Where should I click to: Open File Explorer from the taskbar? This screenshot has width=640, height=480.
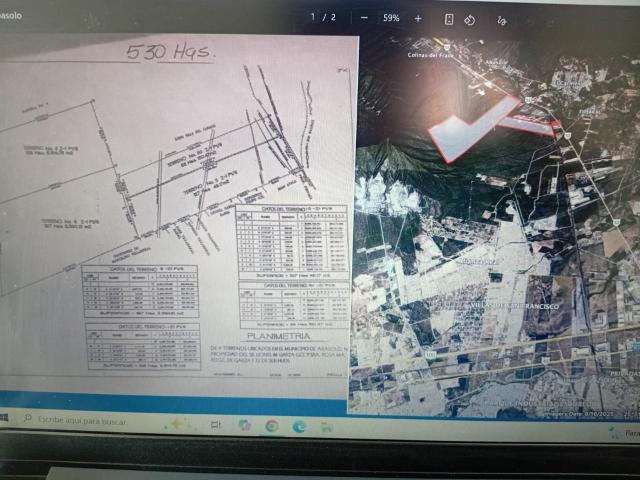click(327, 427)
